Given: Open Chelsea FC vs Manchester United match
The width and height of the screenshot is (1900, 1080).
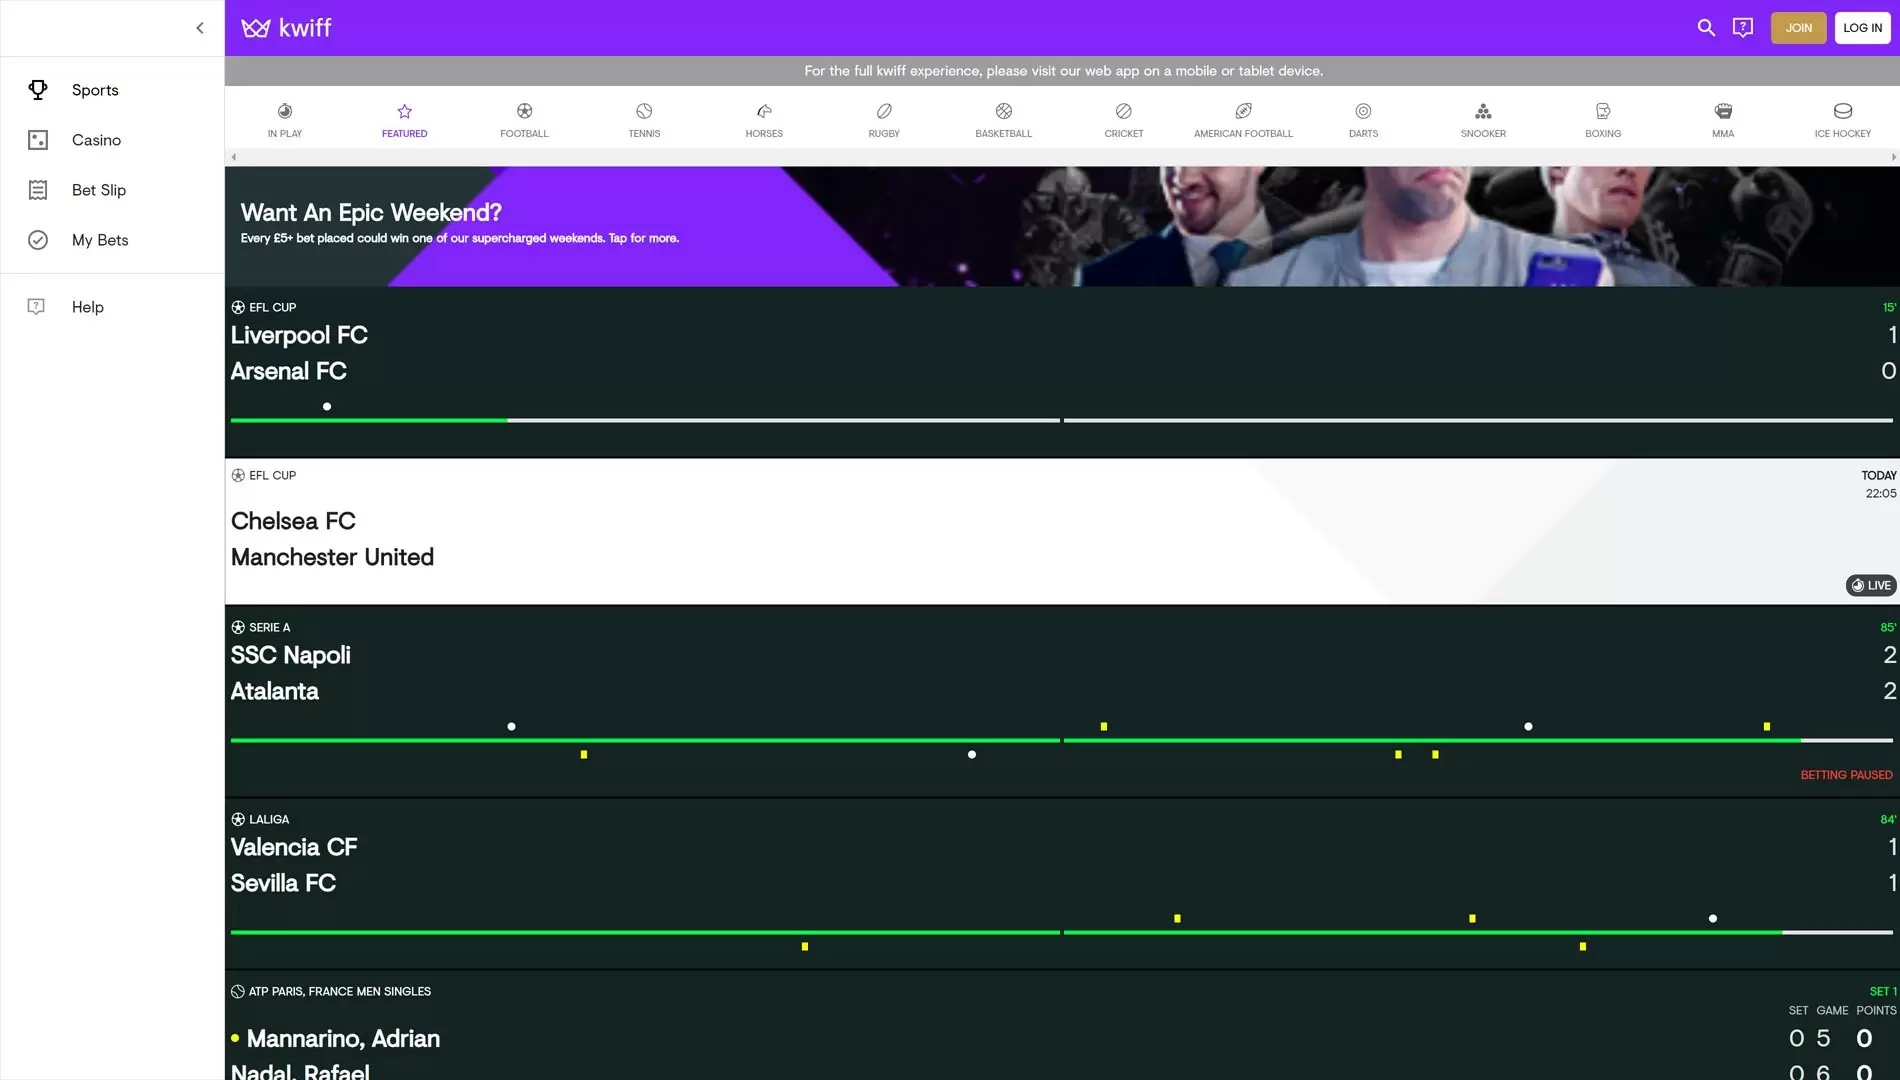Looking at the screenshot, I should [1062, 531].
